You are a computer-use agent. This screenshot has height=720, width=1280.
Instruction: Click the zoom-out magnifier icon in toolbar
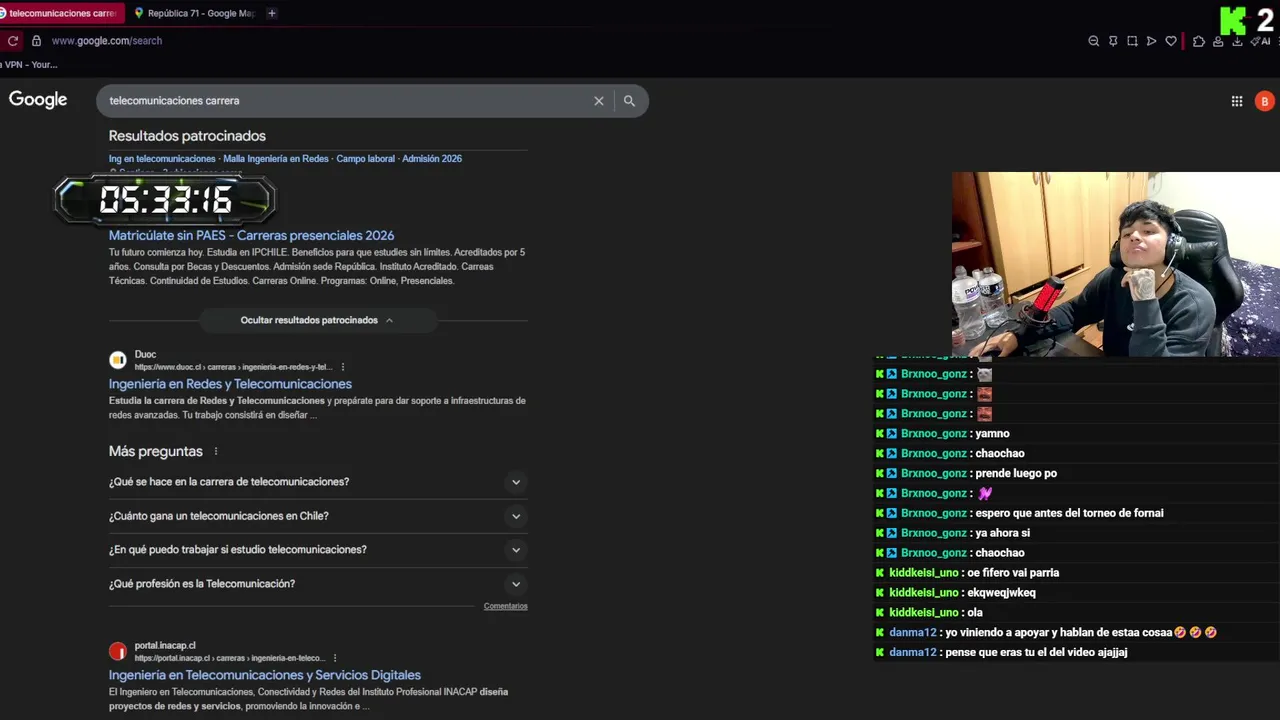pos(1093,41)
